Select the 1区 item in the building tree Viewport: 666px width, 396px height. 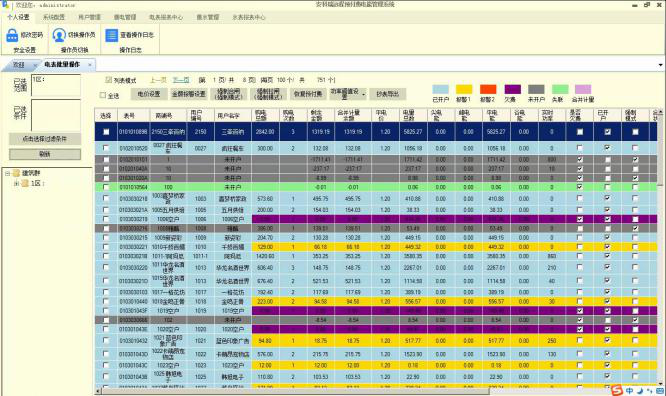[38, 184]
